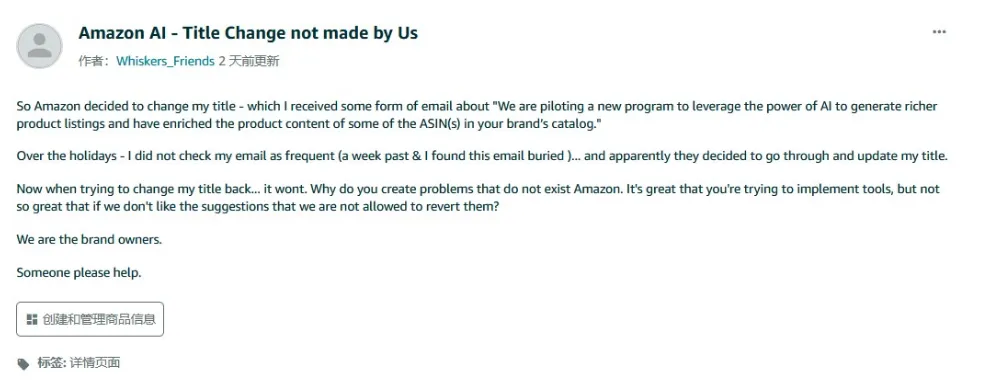
Task: Click the paragraph beginning "Over the holidays"
Action: pyautogui.click(x=482, y=156)
